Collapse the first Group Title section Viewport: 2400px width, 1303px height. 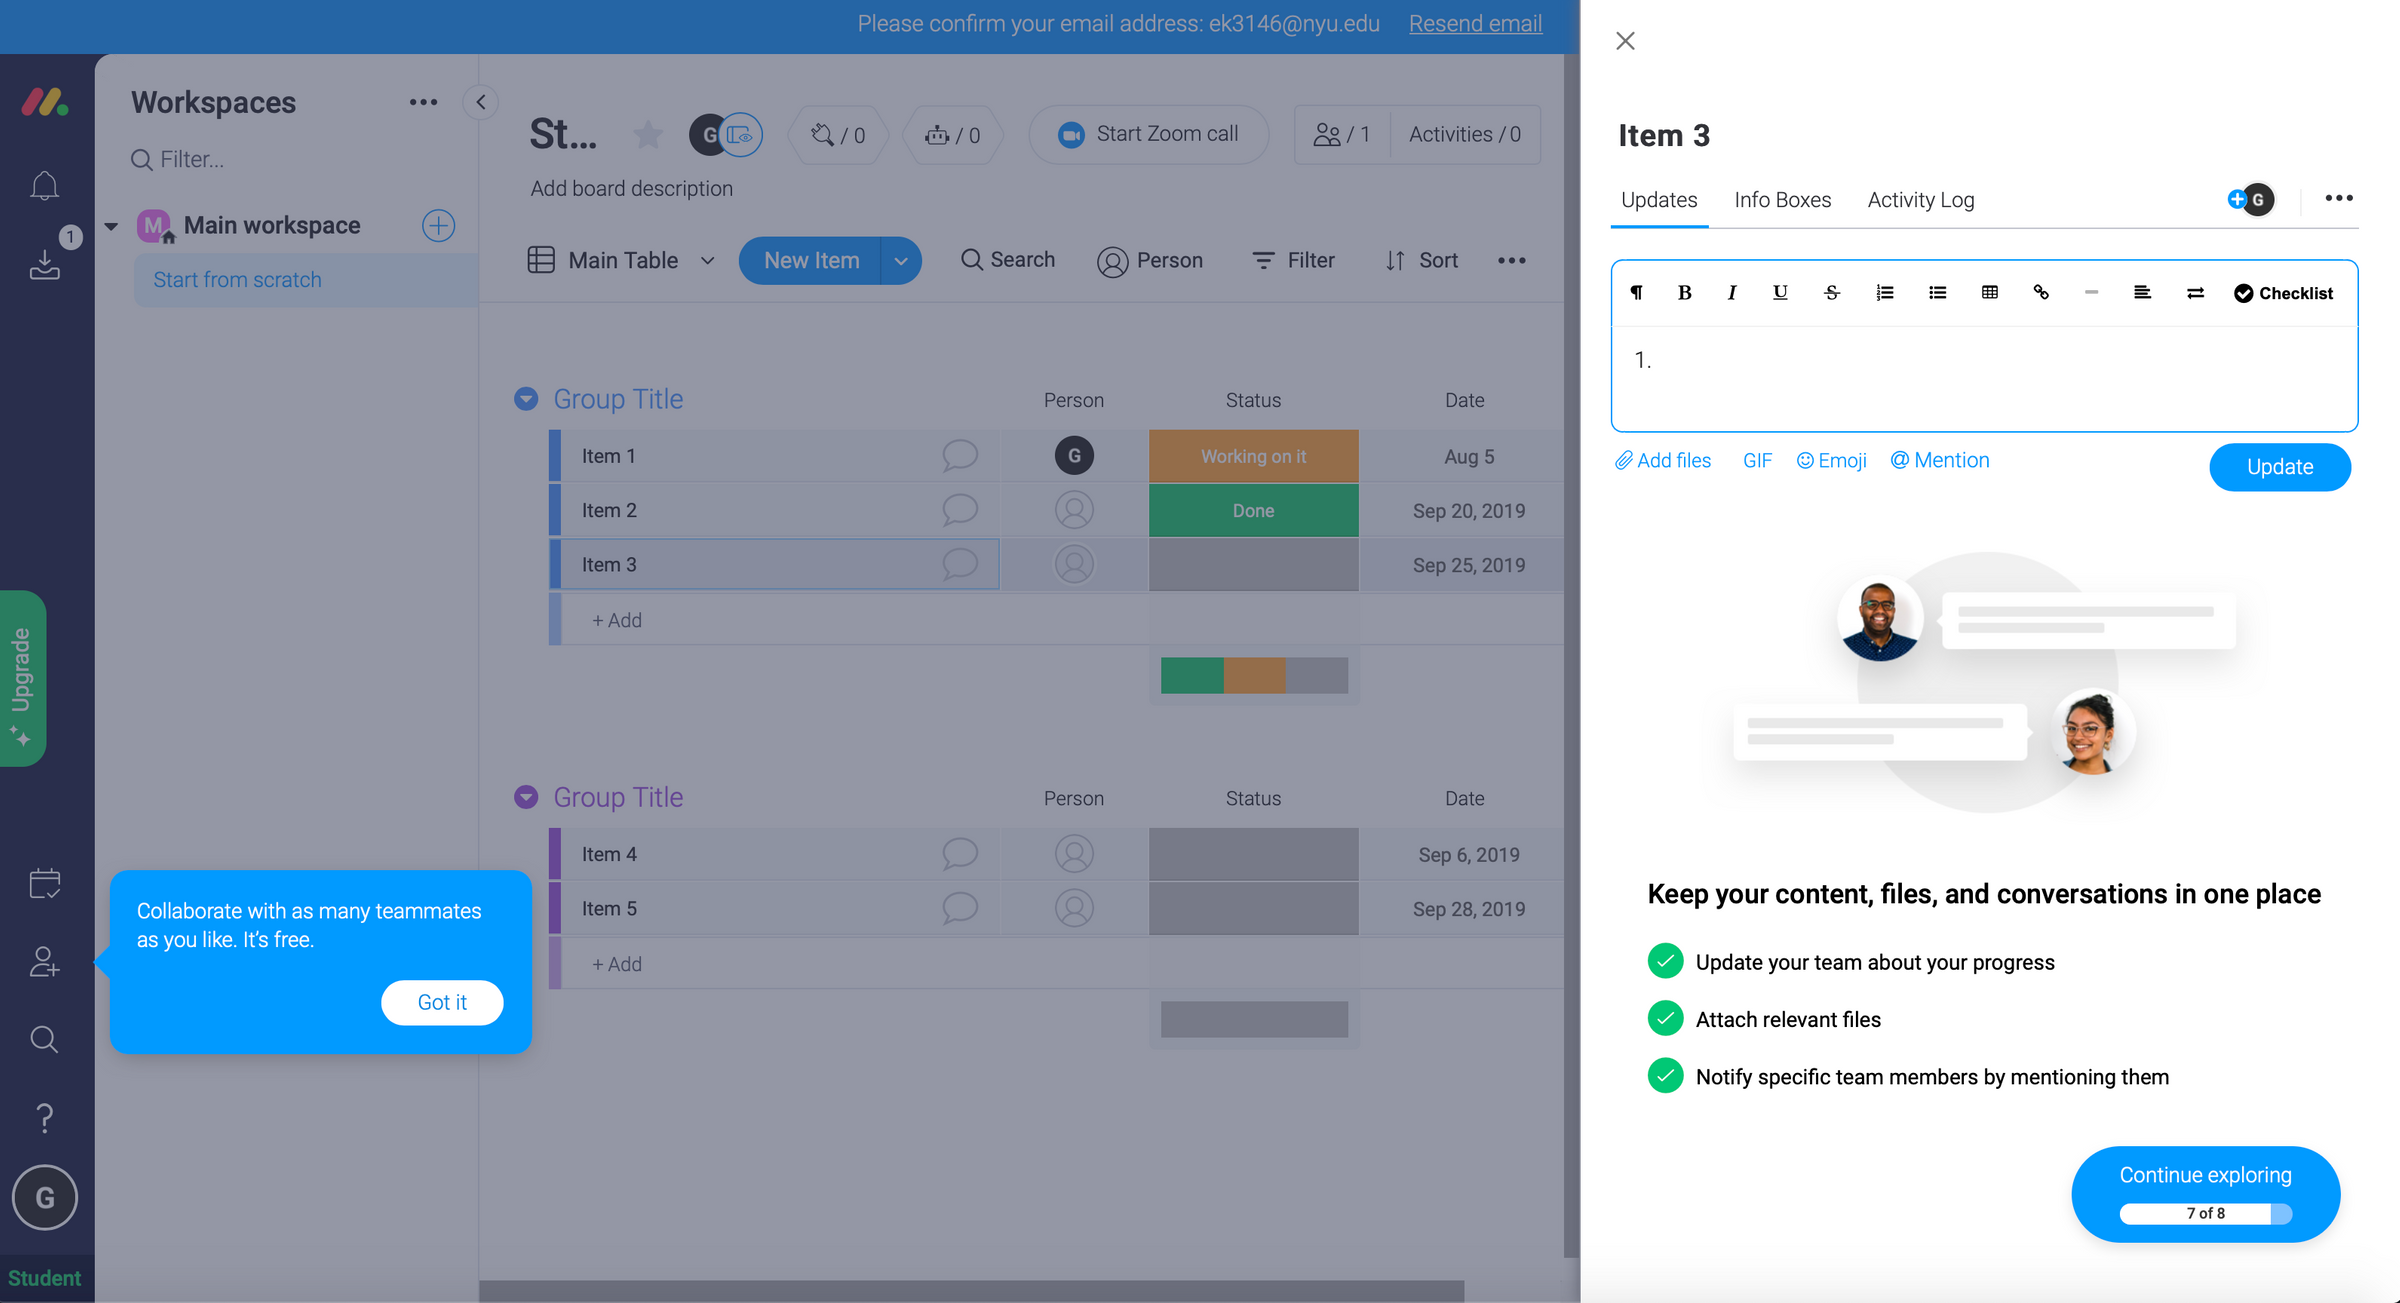point(525,398)
